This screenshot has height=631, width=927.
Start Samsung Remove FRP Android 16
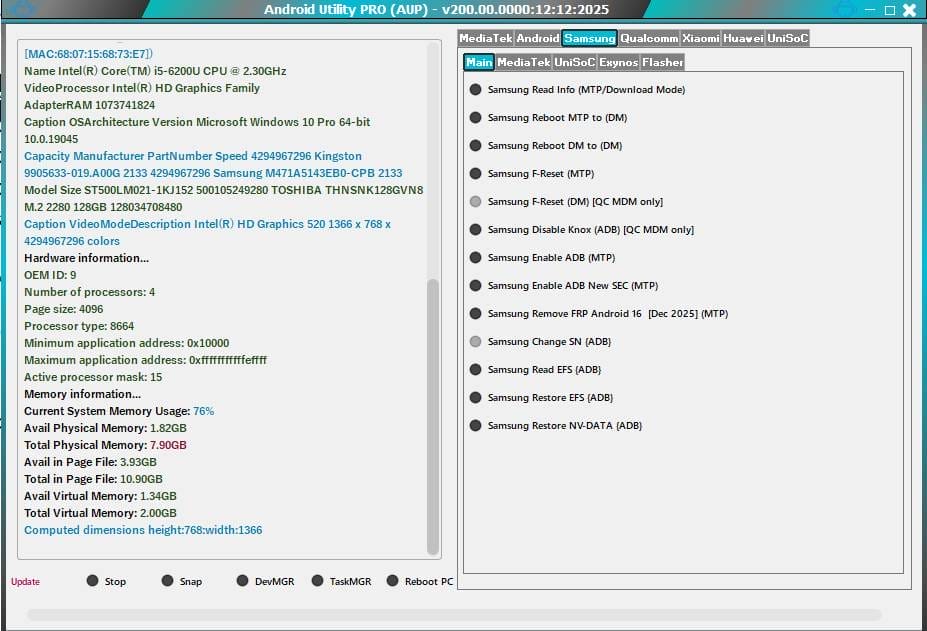click(x=475, y=313)
